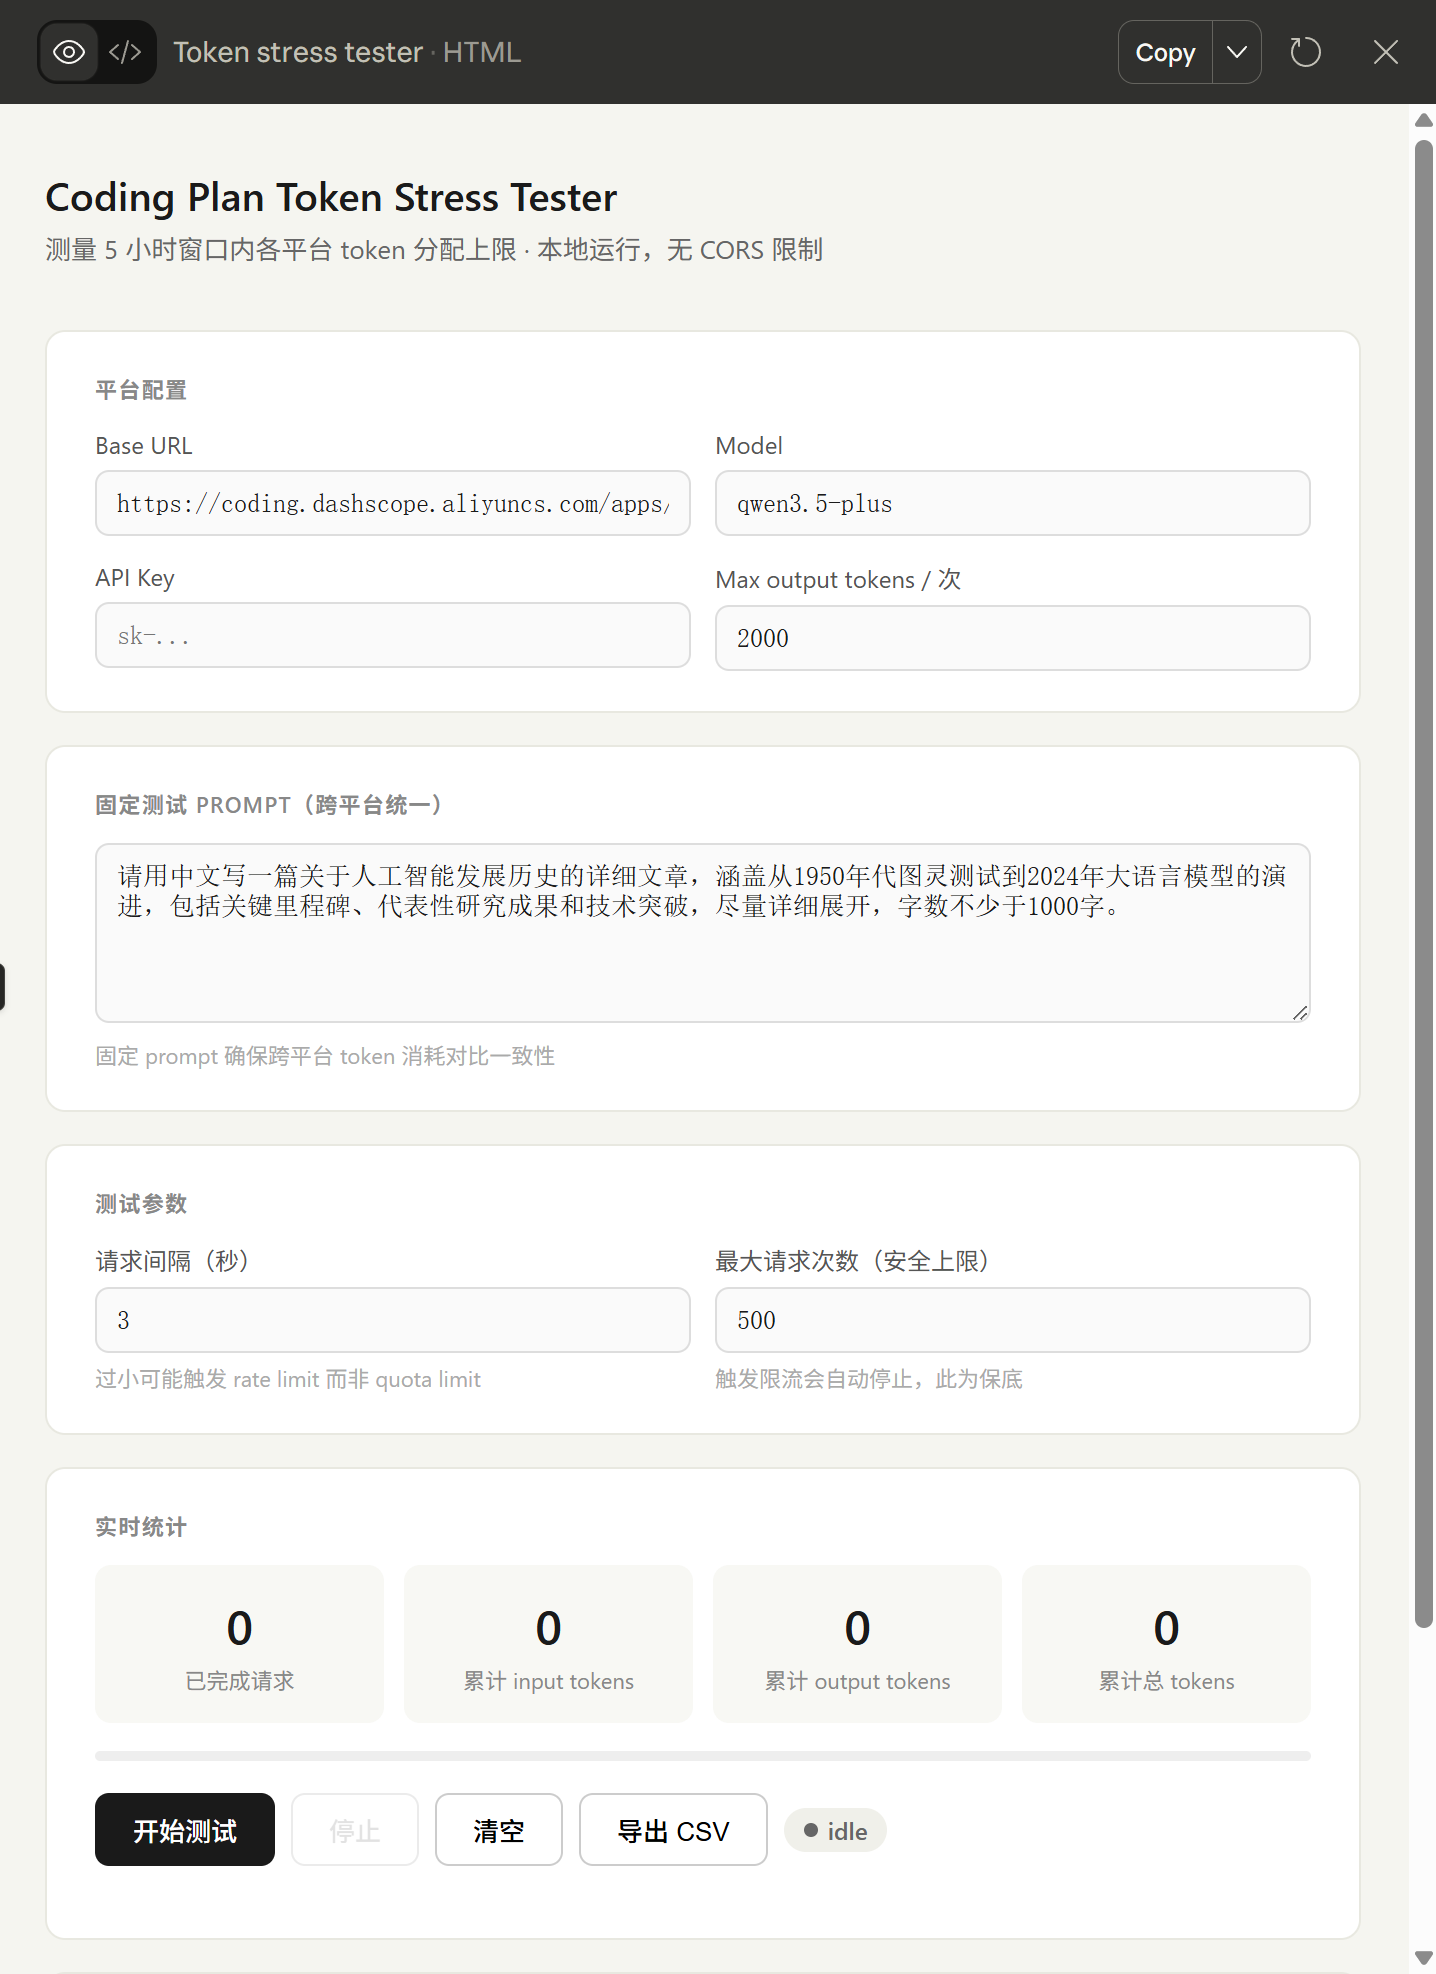The height and width of the screenshot is (1974, 1436).
Task: Click the API Key input field
Action: click(x=392, y=636)
